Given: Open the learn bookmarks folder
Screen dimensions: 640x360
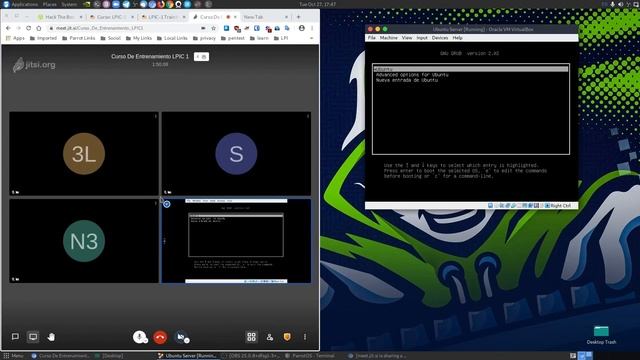Looking at the screenshot, I should (259, 38).
